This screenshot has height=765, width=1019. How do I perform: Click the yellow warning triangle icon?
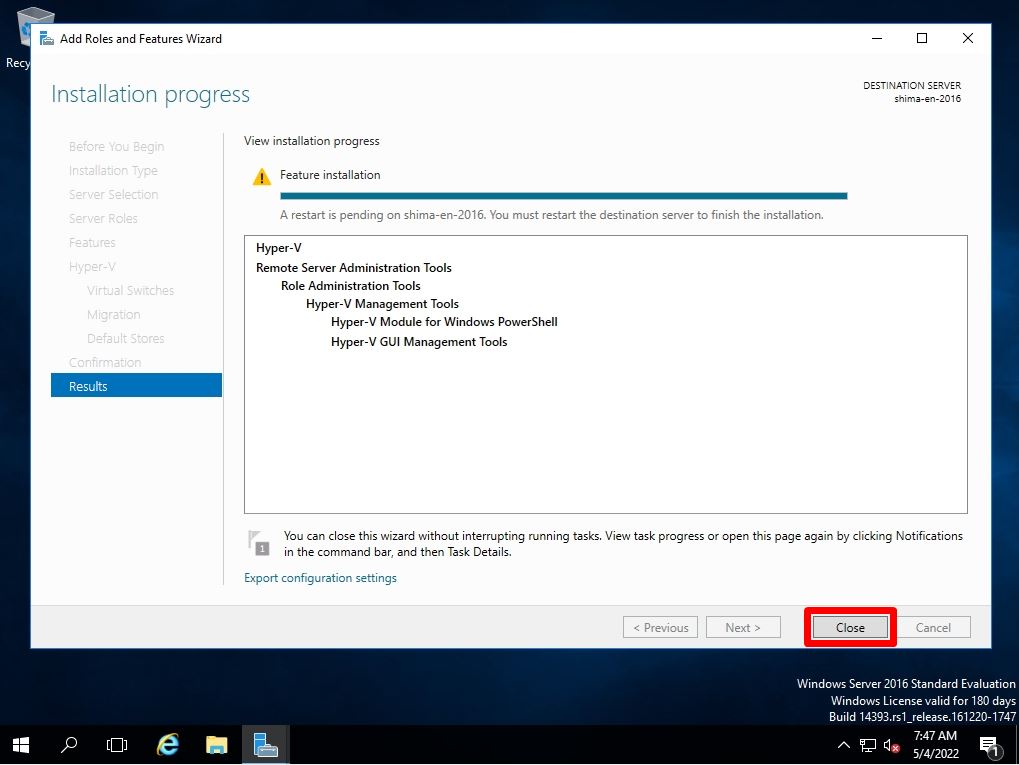(261, 176)
